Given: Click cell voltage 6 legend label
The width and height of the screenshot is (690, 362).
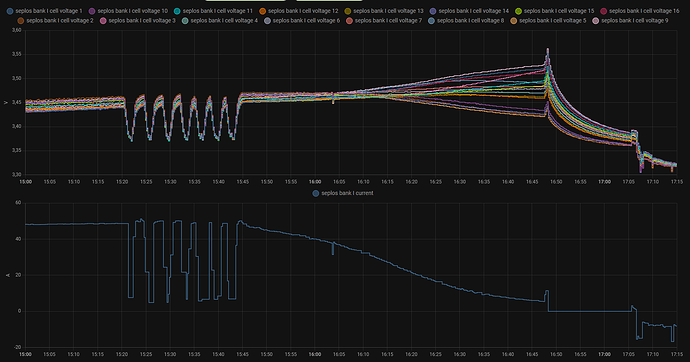Looking at the screenshot, I should coord(306,21).
